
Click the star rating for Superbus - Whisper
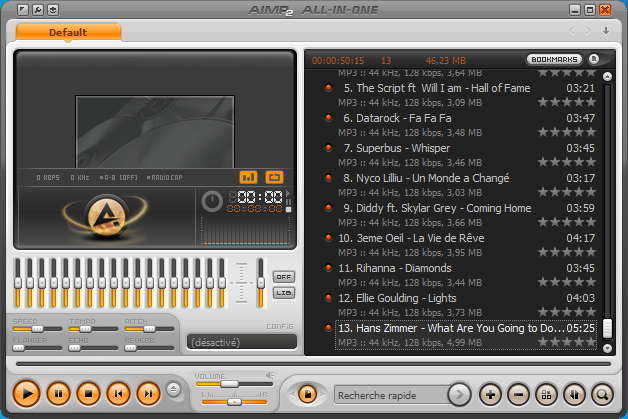coord(567,162)
